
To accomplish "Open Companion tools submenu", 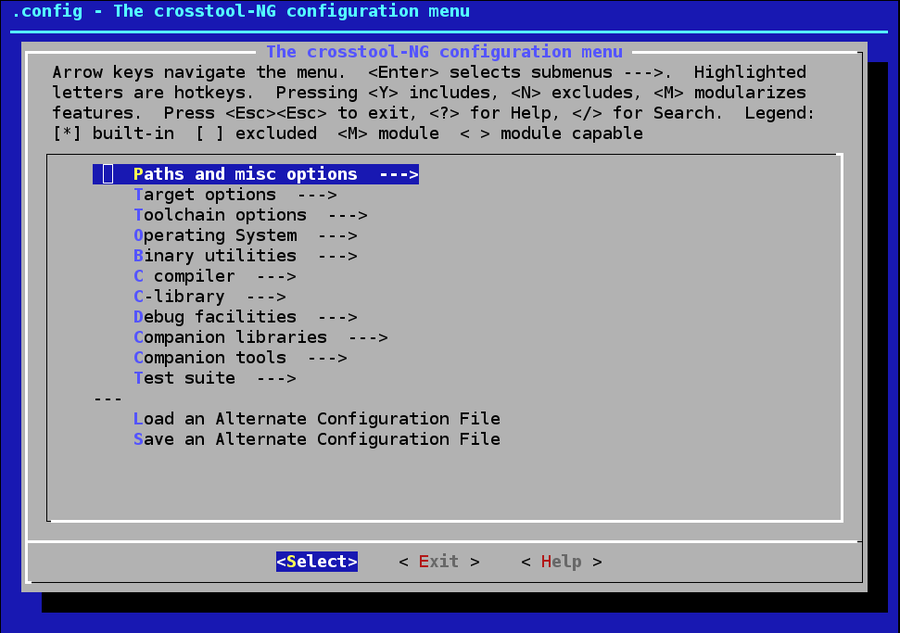I will click(x=240, y=358).
